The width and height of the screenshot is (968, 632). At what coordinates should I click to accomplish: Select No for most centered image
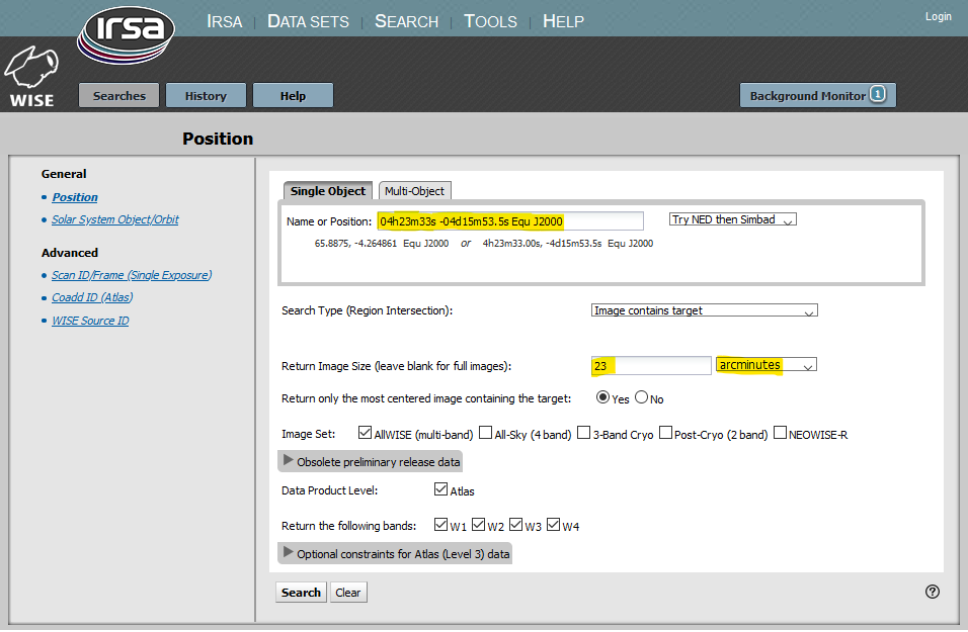(x=641, y=397)
